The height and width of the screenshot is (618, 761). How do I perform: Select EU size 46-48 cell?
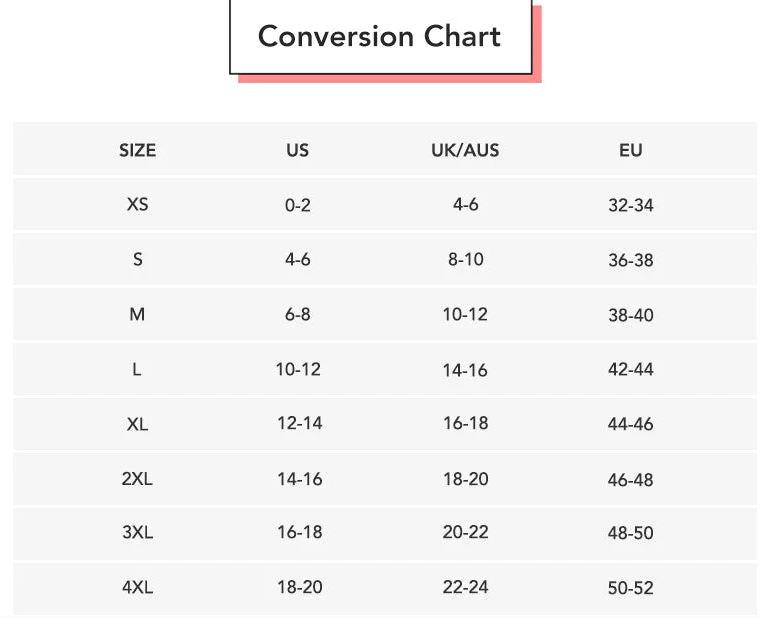[x=630, y=480]
